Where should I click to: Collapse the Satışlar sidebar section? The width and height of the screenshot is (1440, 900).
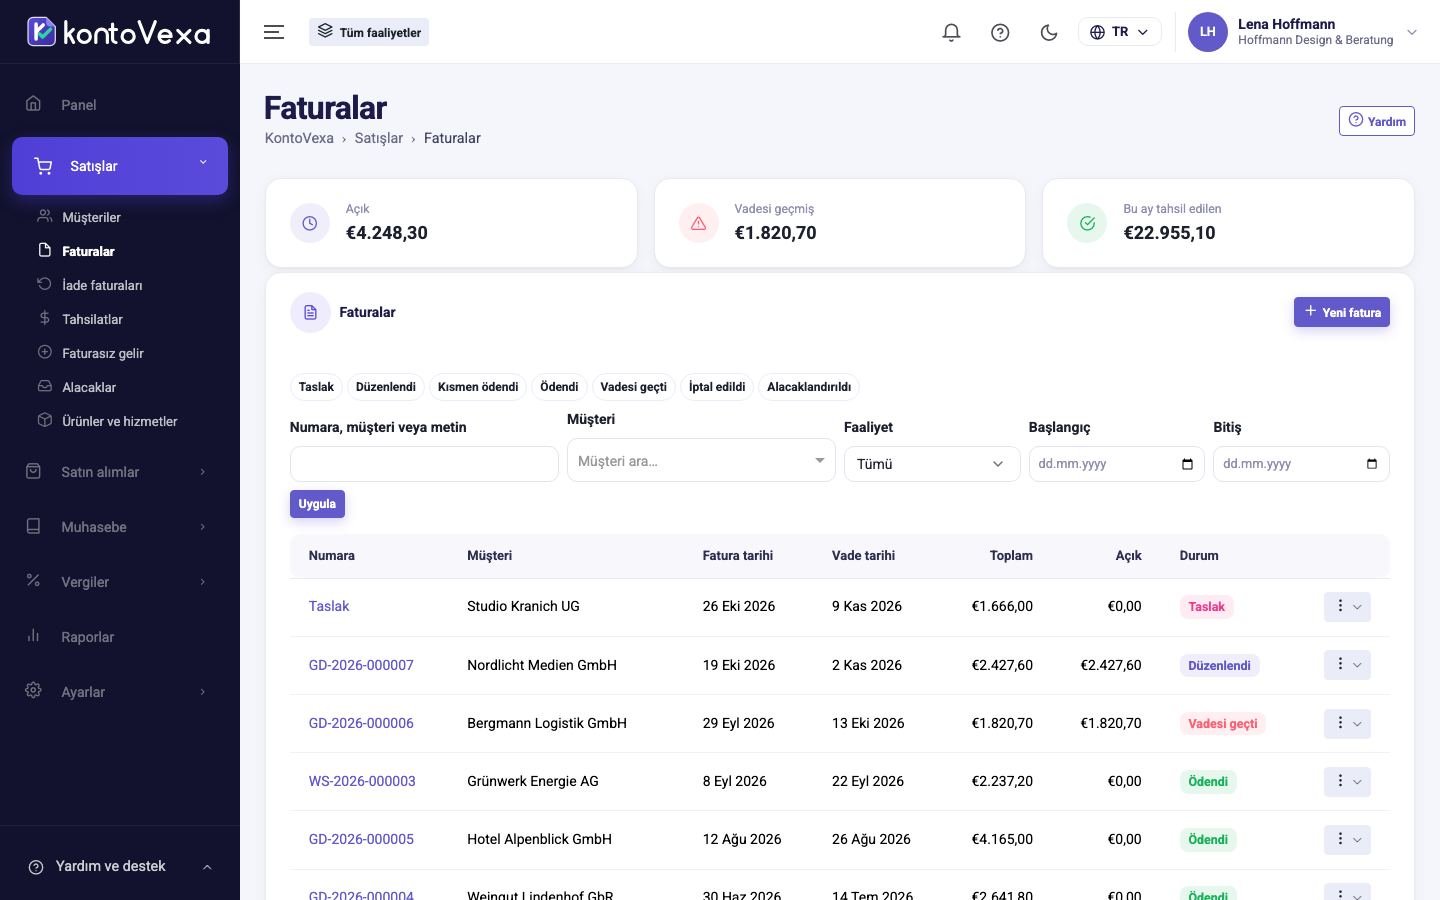pyautogui.click(x=120, y=166)
